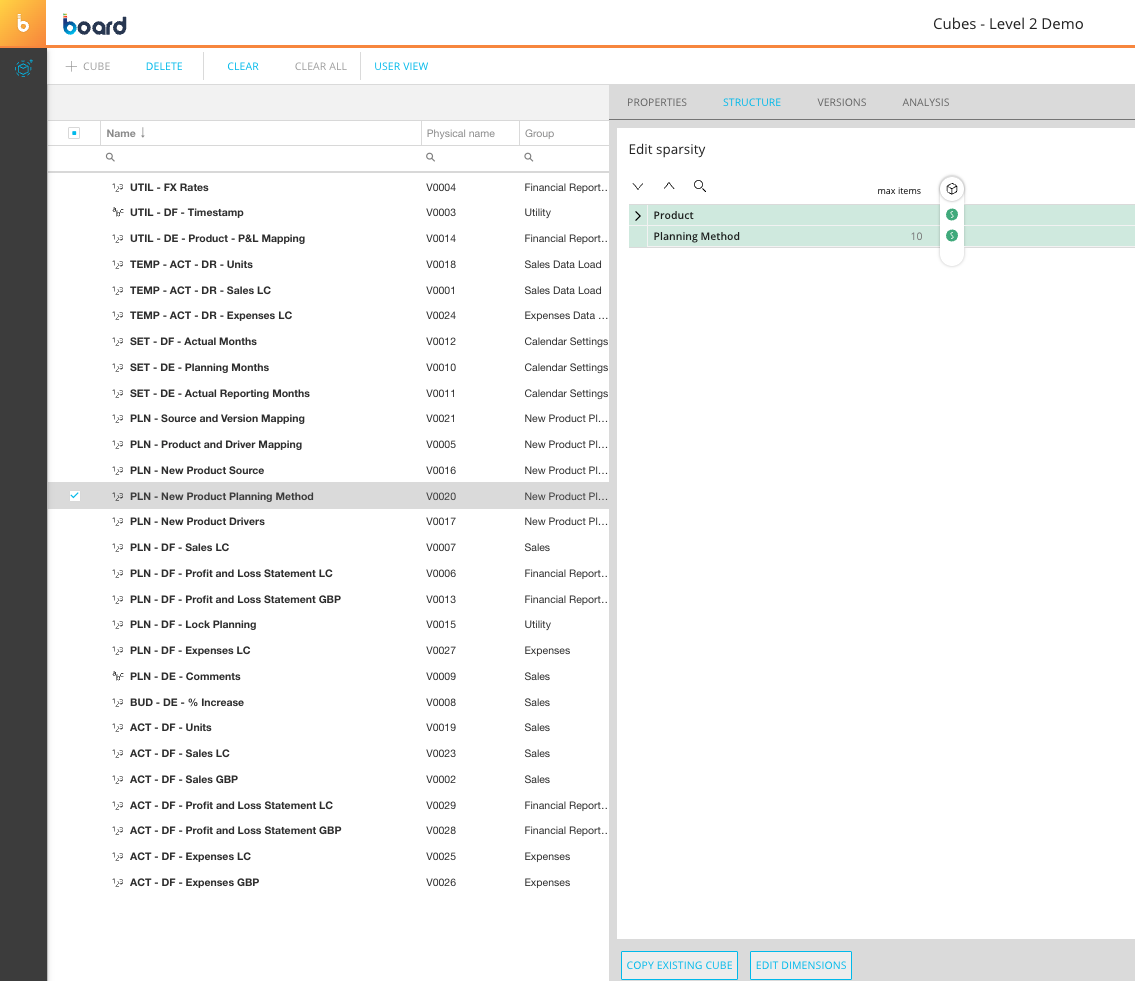Click the type icon of PLN - DF - Lock Planning
The width and height of the screenshot is (1135, 981).
pyautogui.click(x=117, y=625)
